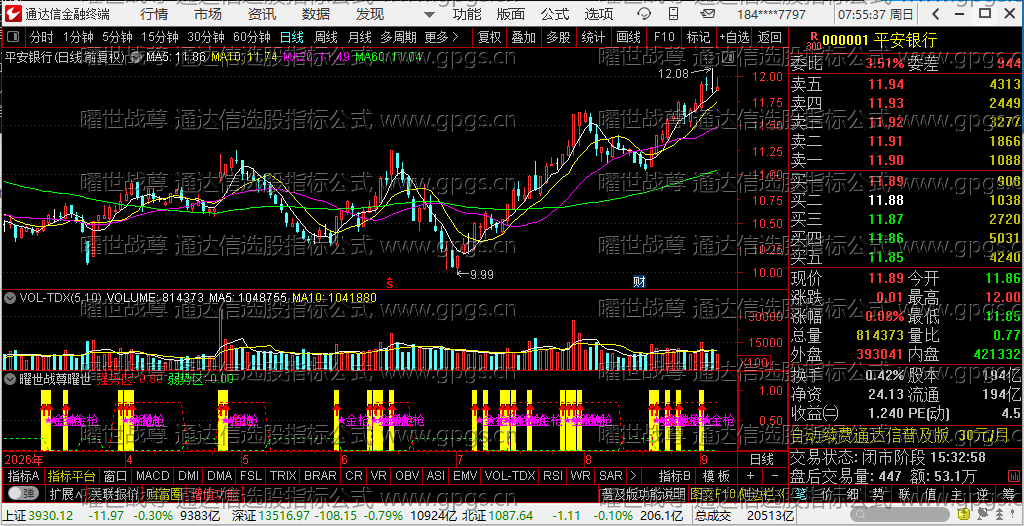Open the 市场 menu
Viewport: 1024px width, 526px height.
(208, 14)
